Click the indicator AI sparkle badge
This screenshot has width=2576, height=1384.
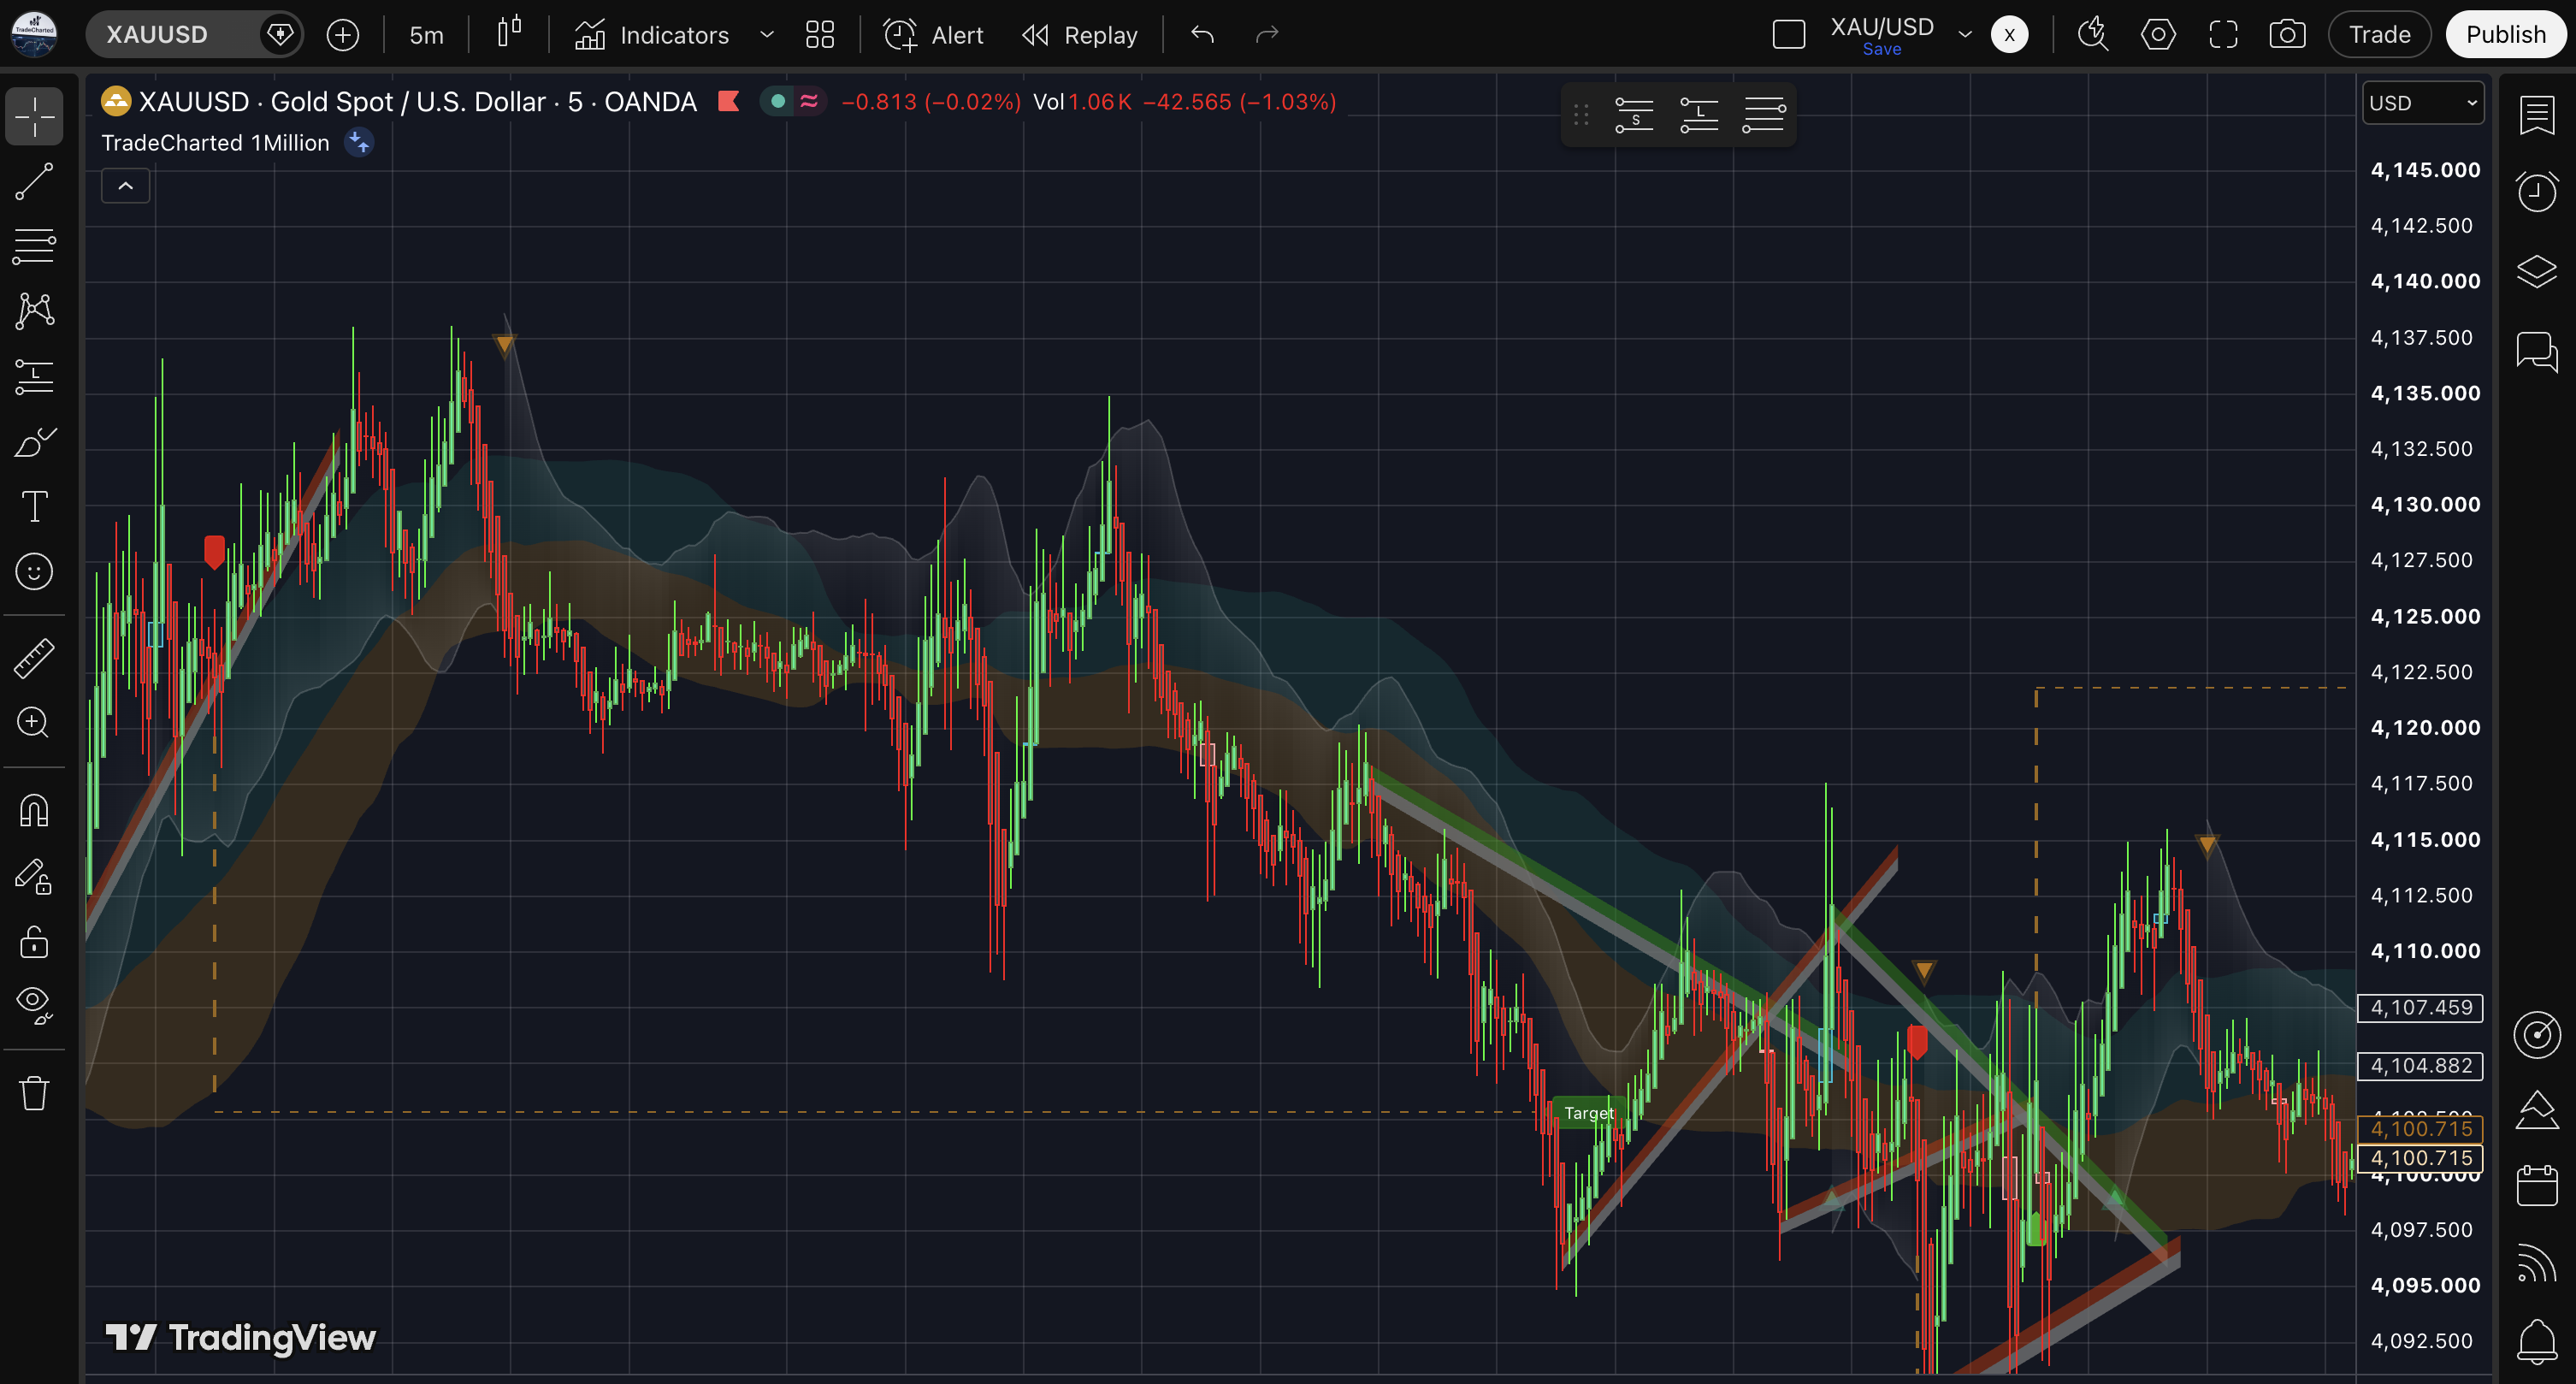point(358,143)
